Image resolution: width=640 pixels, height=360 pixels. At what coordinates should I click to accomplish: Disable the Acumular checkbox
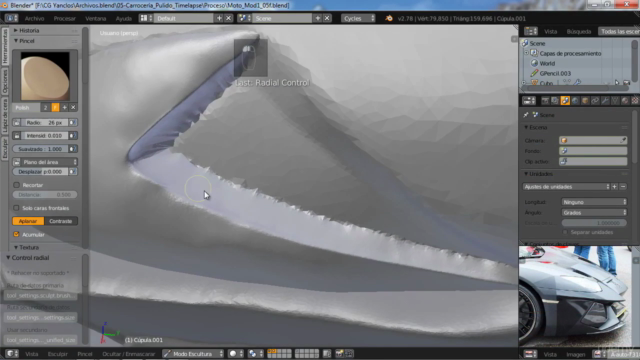16,235
